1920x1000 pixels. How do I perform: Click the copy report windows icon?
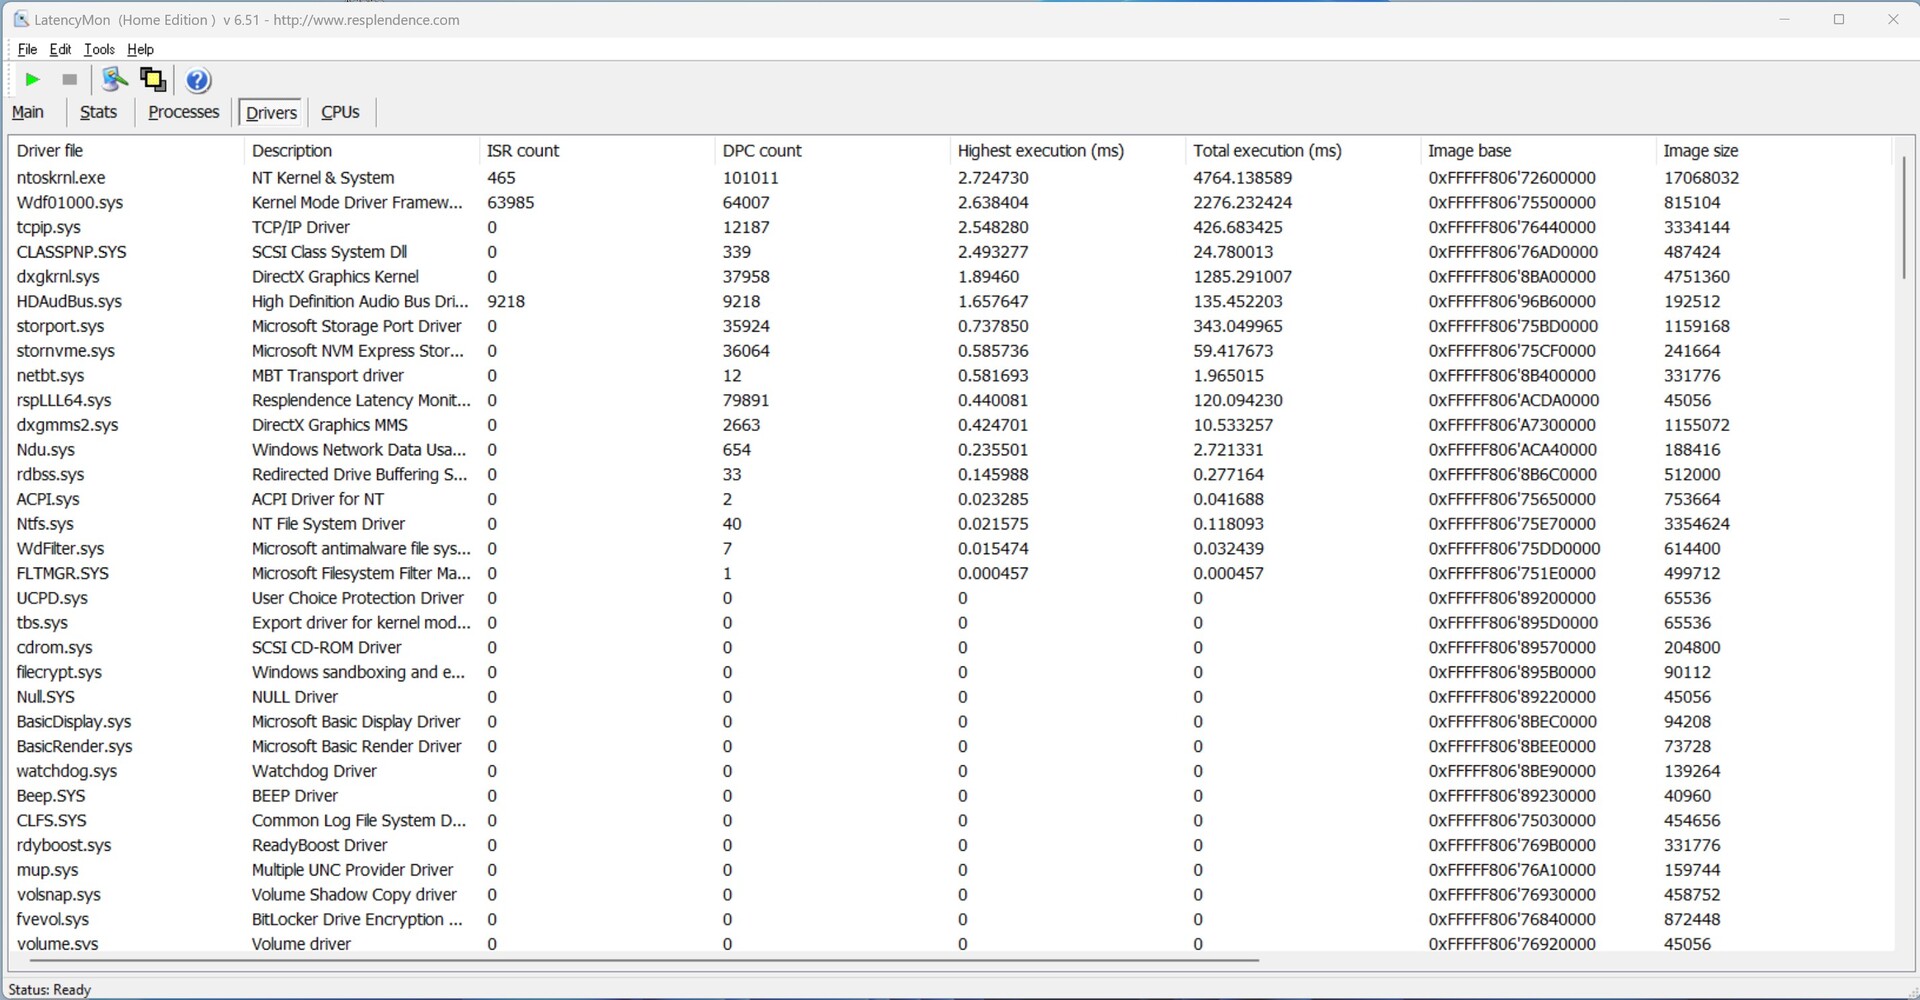(x=153, y=80)
